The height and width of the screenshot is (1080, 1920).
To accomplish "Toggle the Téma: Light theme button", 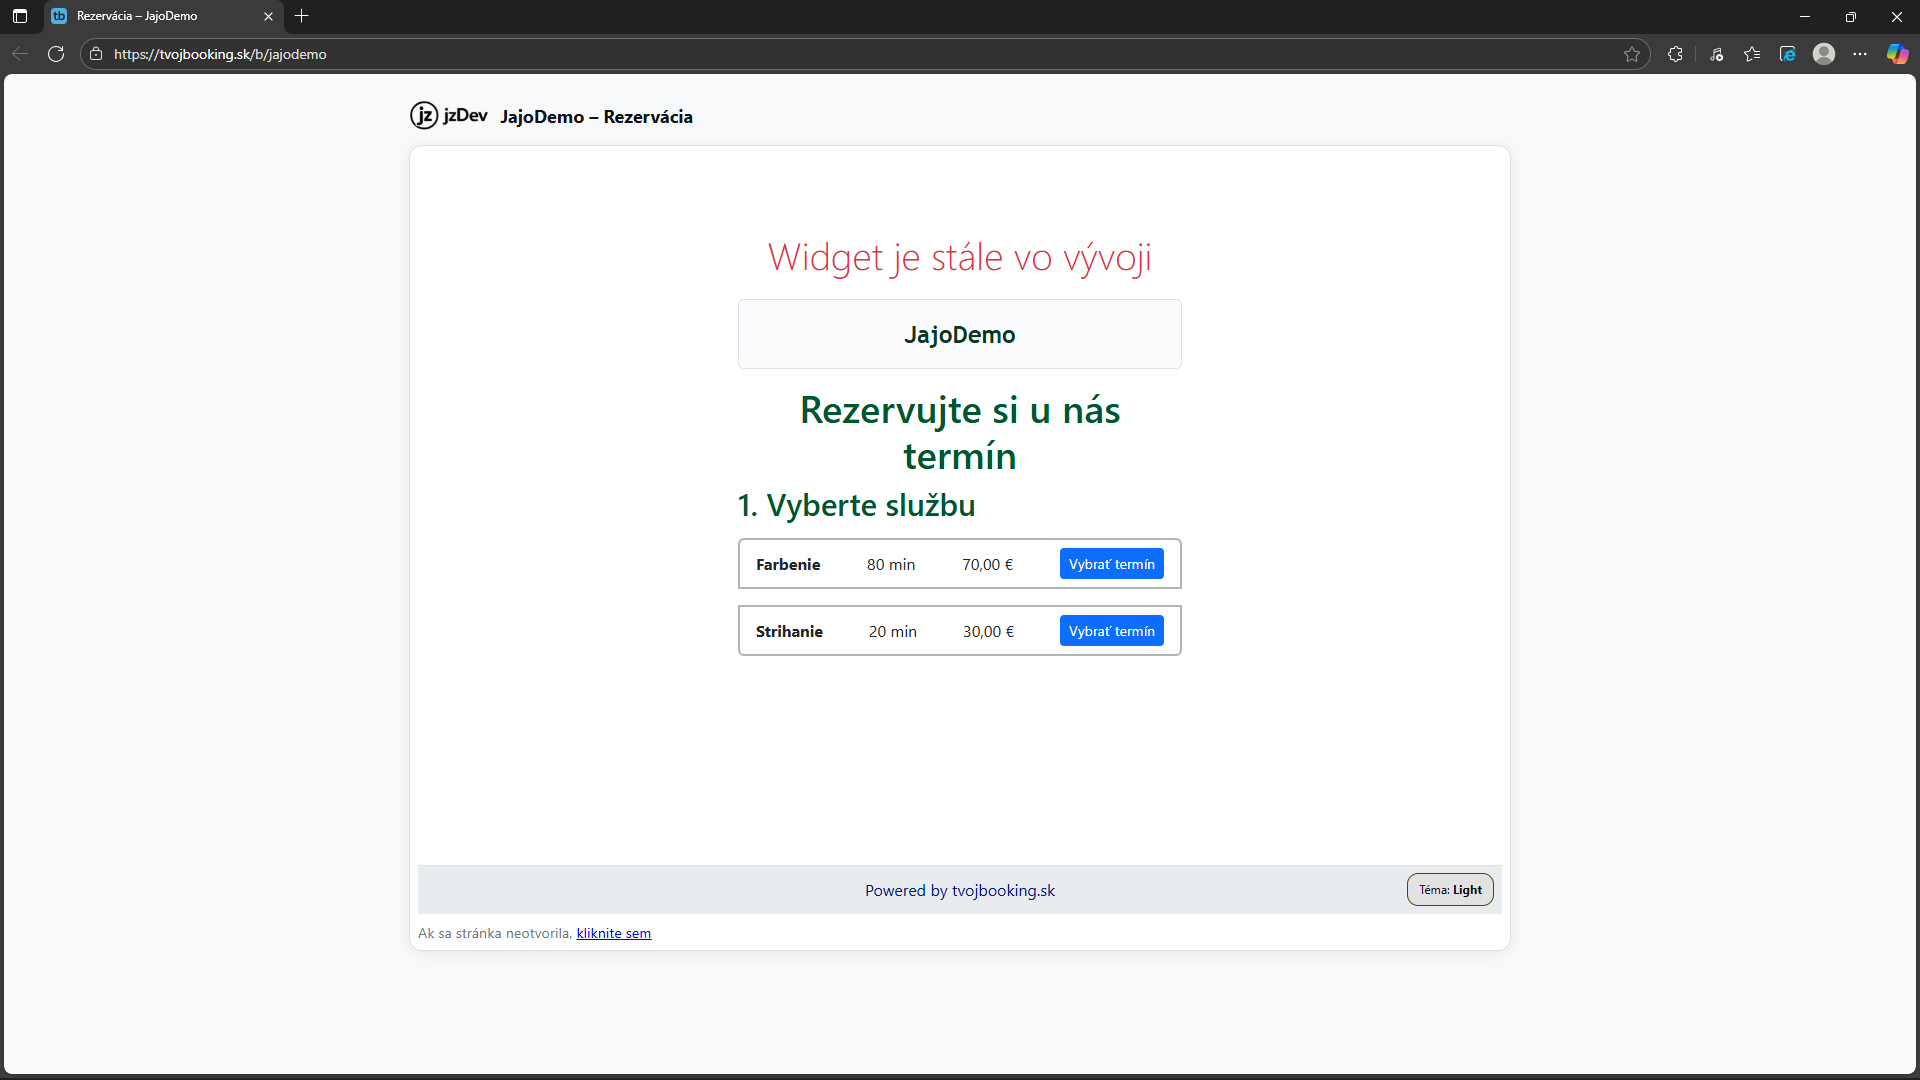I will pyautogui.click(x=1450, y=890).
